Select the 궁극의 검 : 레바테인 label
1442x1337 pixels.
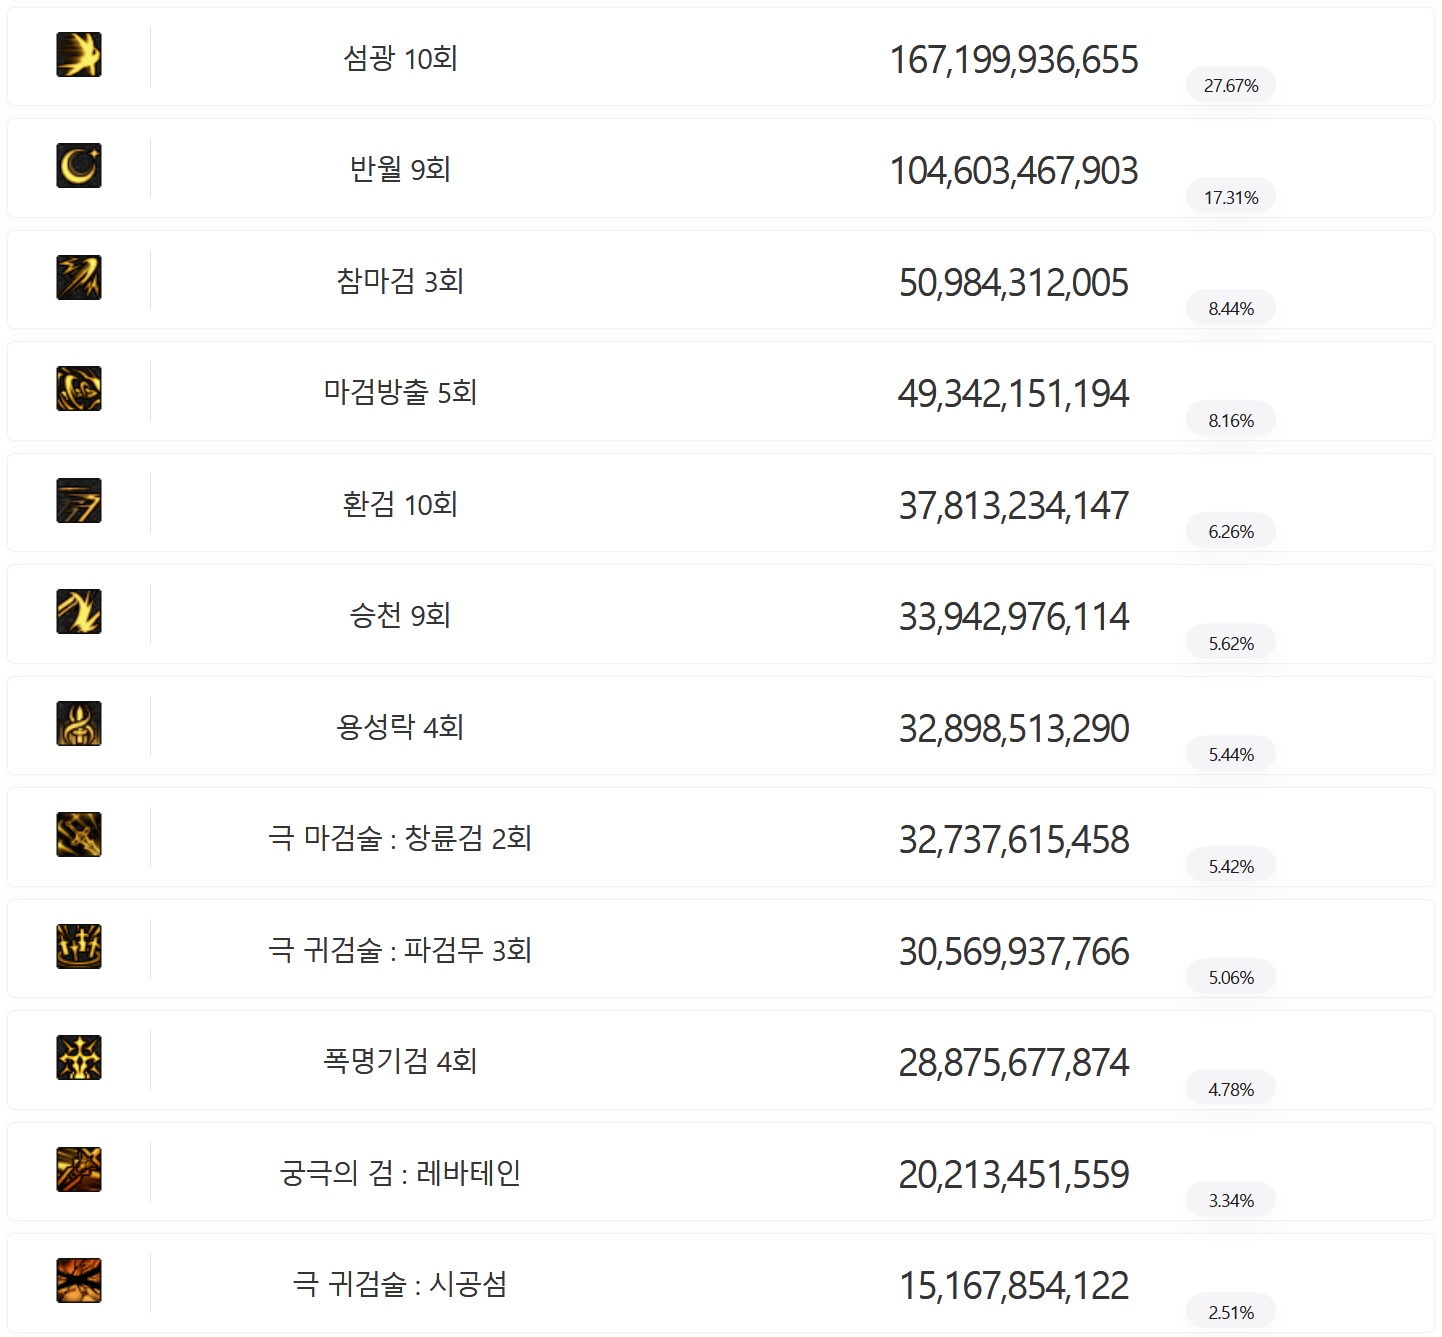click(x=400, y=1173)
